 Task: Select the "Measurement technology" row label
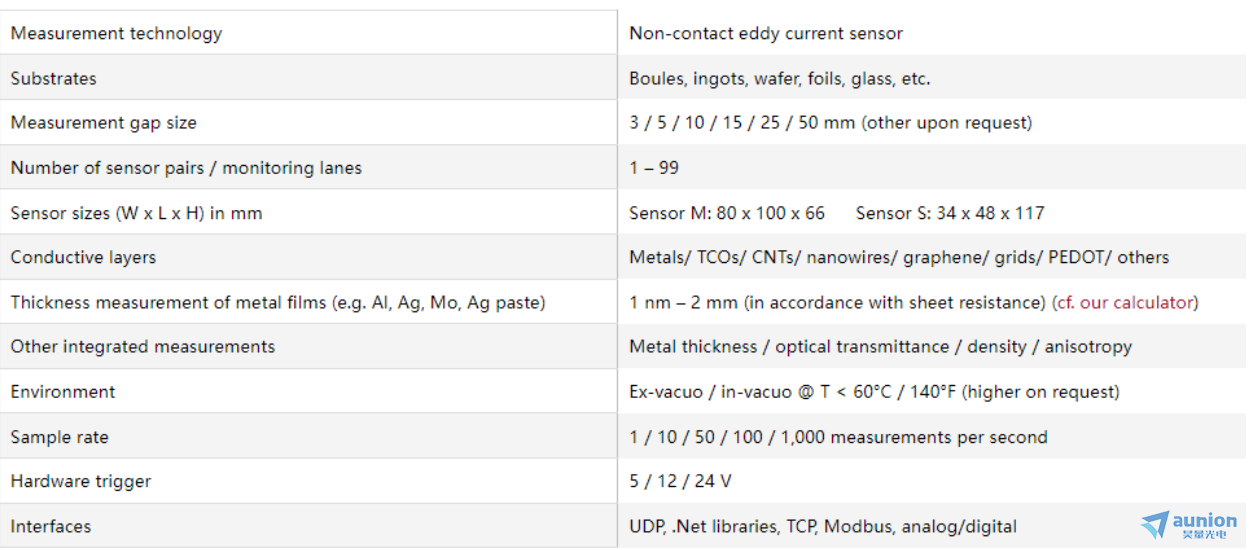(116, 33)
